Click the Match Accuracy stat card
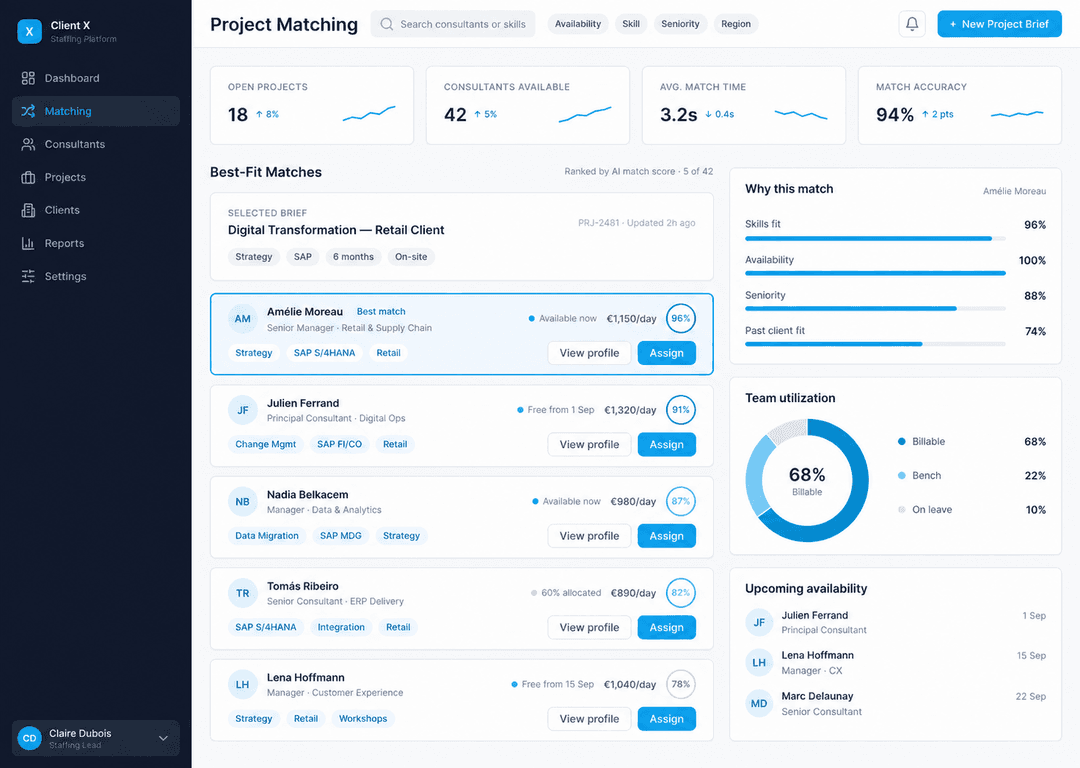The height and width of the screenshot is (768, 1080). click(x=959, y=105)
